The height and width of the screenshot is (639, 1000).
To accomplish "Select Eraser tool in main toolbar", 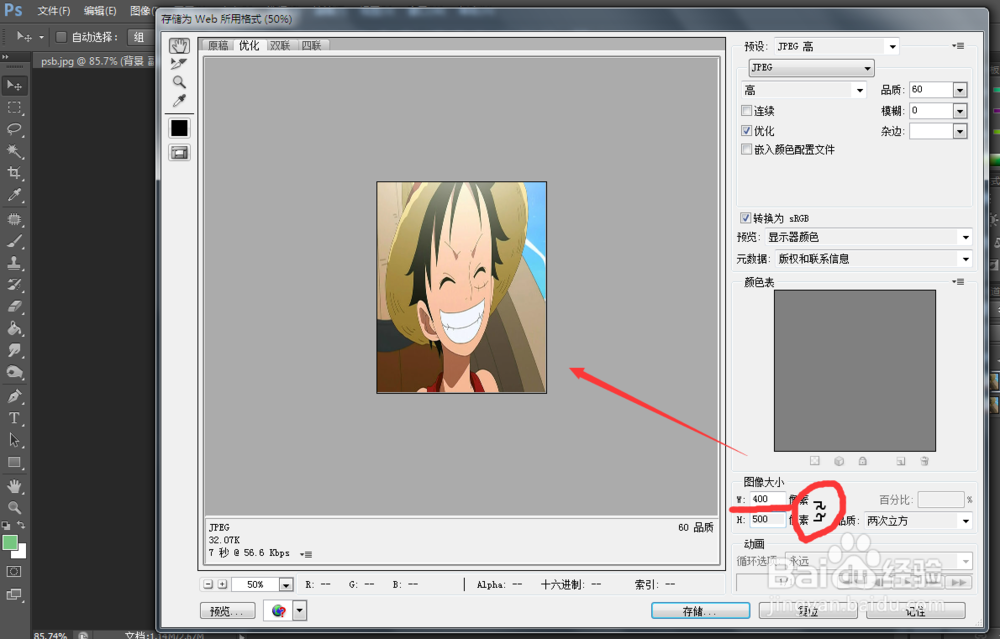I will 14,307.
